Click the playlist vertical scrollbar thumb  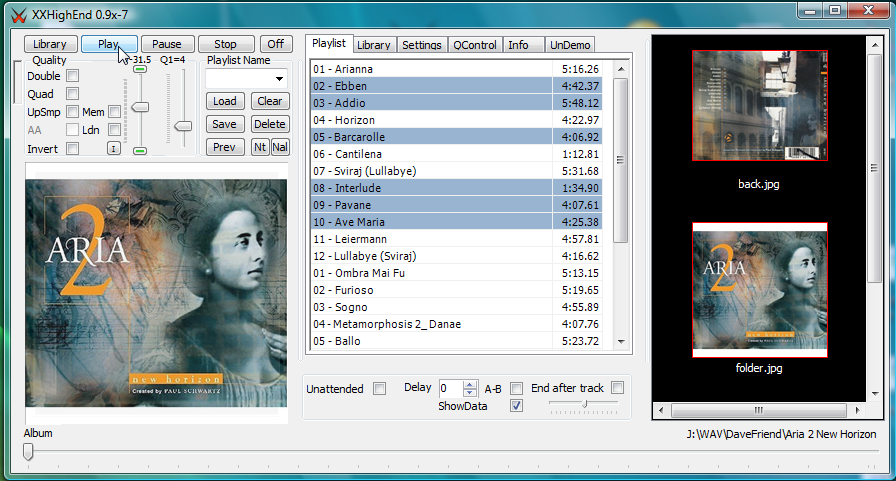(x=621, y=161)
